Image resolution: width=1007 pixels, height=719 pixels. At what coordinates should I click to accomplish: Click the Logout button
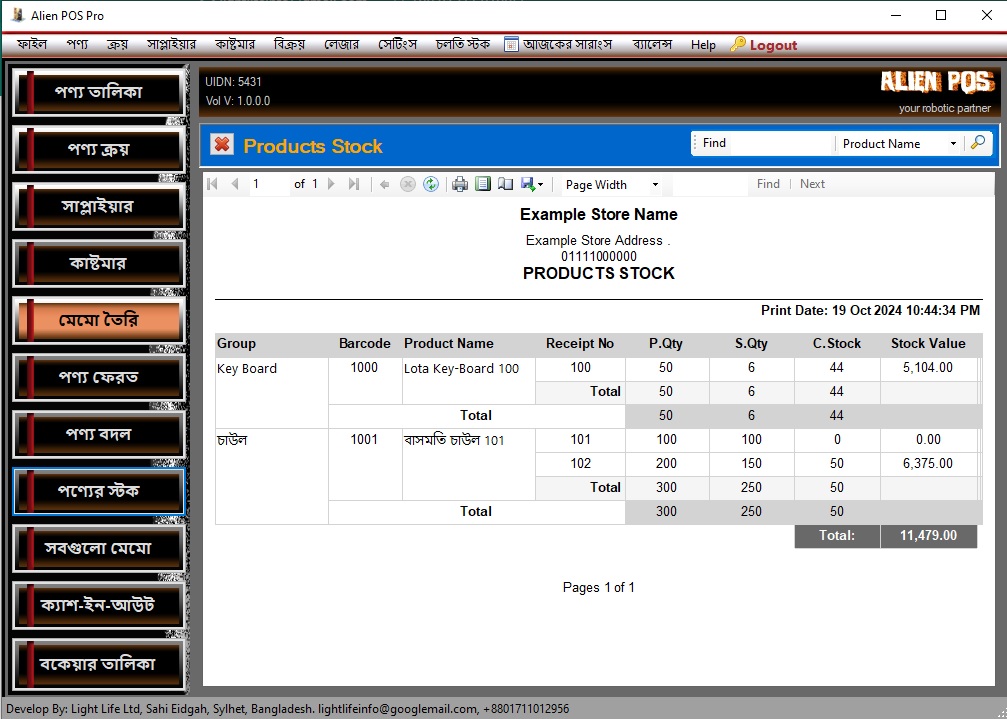click(764, 45)
